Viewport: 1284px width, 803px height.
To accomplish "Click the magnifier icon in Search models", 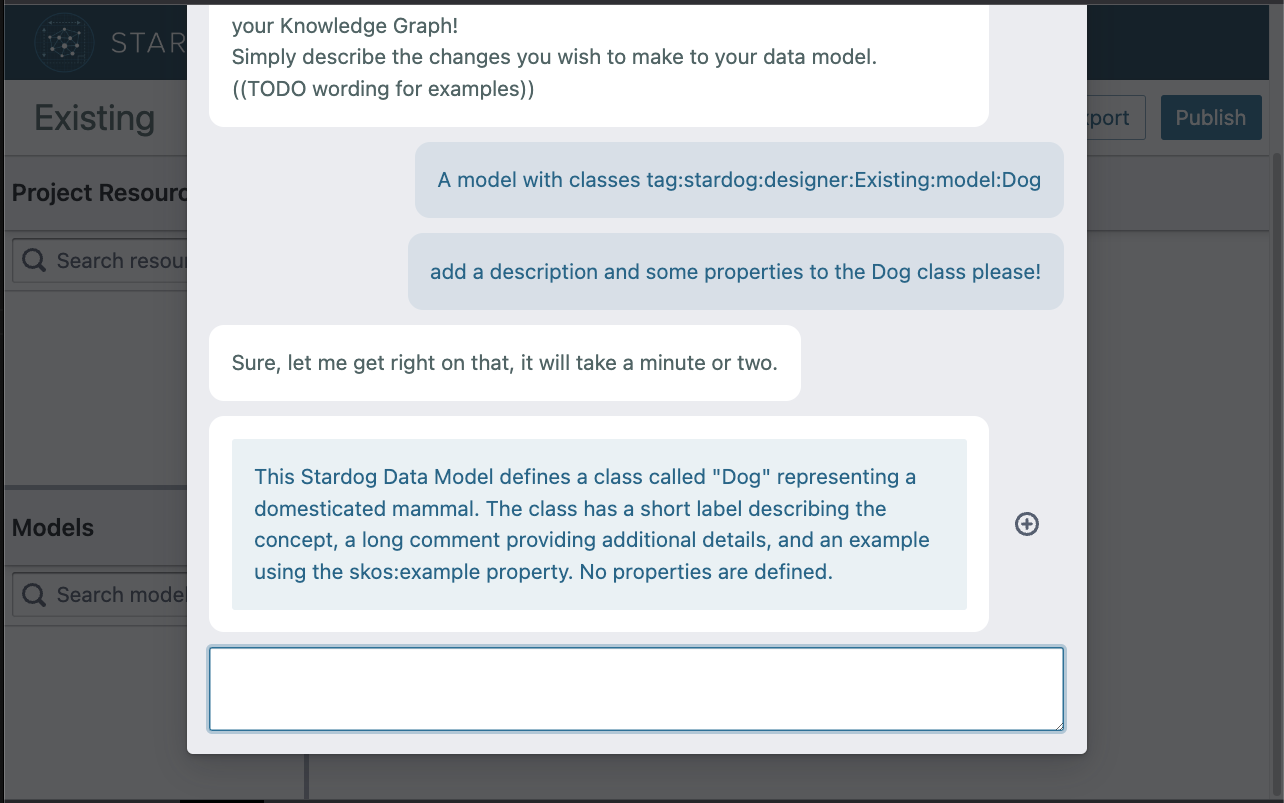I will click(34, 595).
